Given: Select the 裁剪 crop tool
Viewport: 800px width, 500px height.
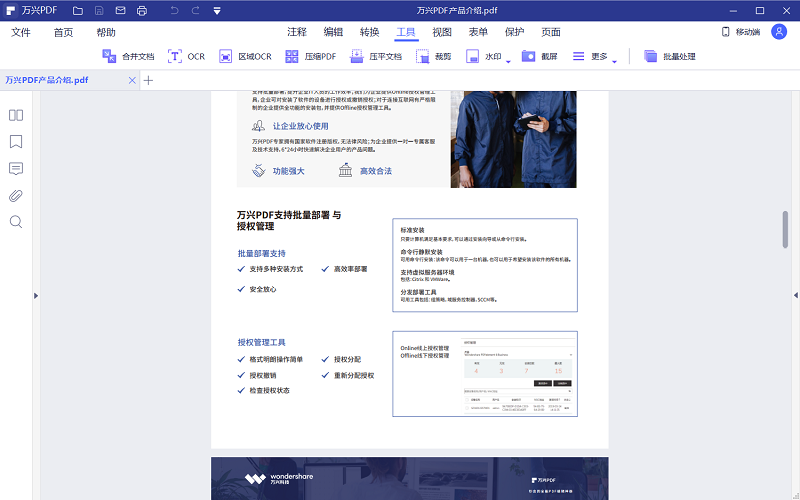Looking at the screenshot, I should click(x=434, y=56).
